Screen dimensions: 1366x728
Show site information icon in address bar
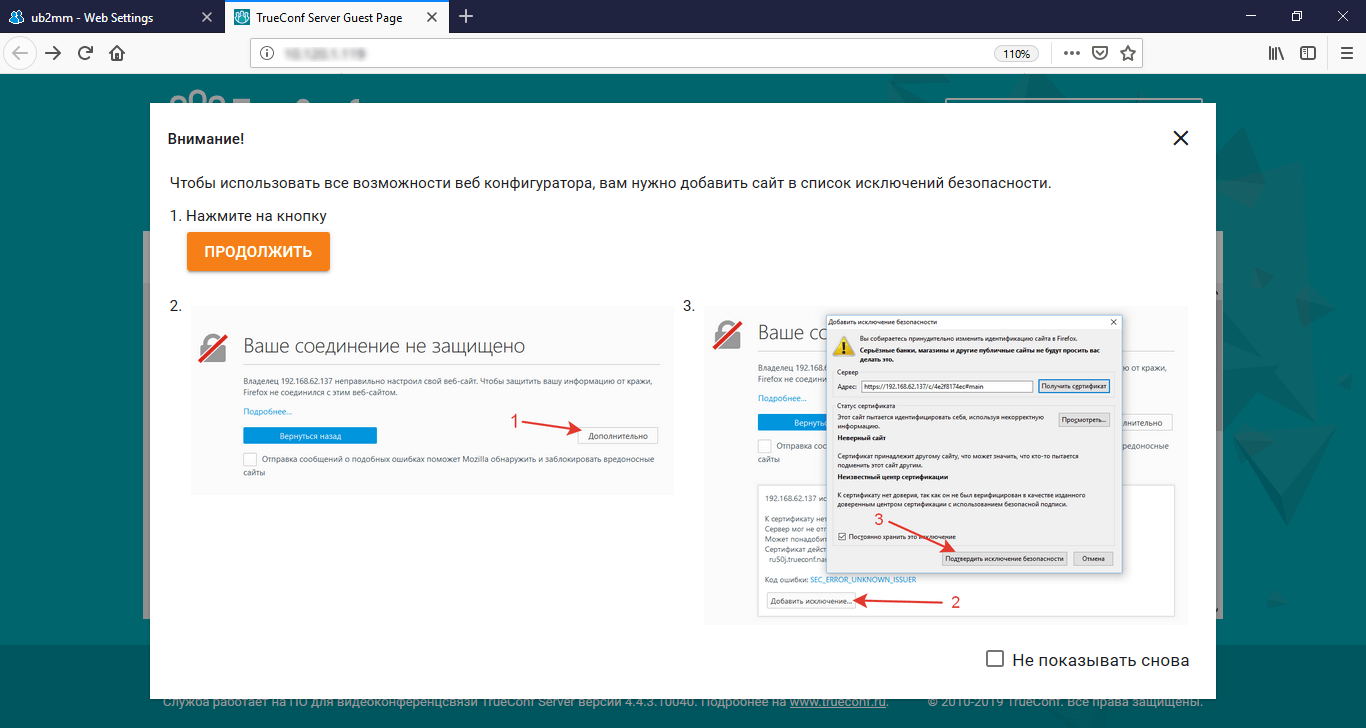tap(267, 53)
